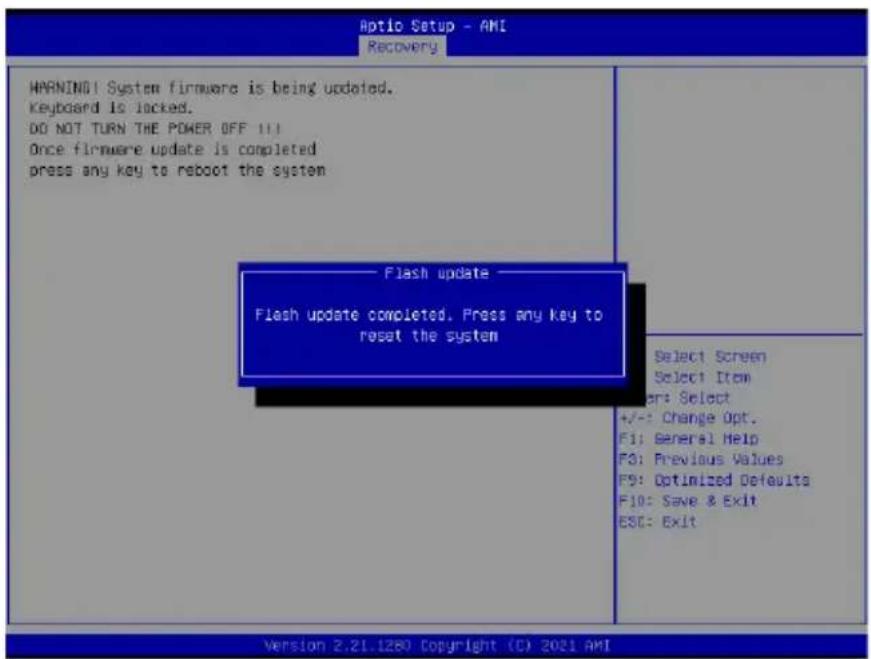
Task: Click the 'press any key to reboot the system' line
Action: (x=177, y=170)
